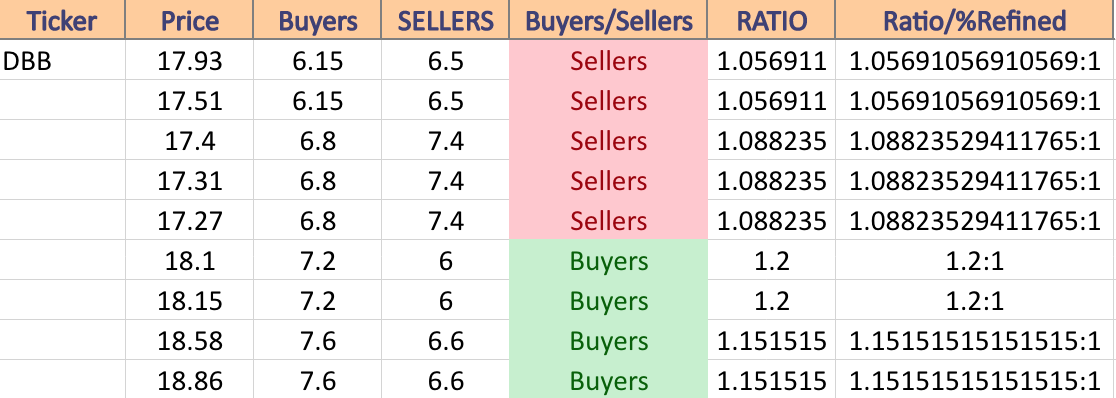
Task: Select the price cell 17.51
Action: point(189,101)
